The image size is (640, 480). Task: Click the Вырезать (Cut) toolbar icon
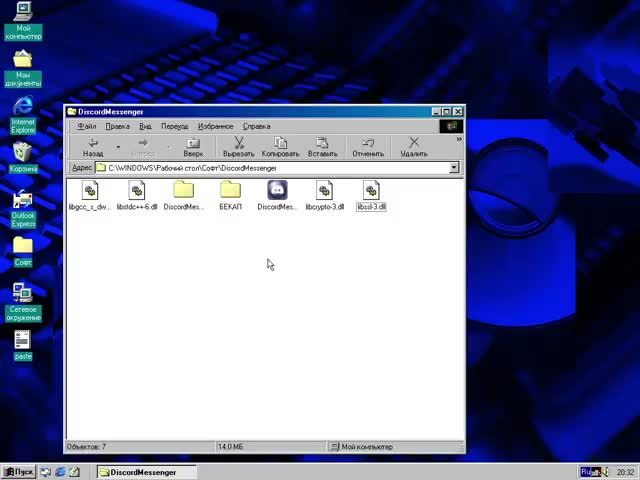click(x=238, y=147)
